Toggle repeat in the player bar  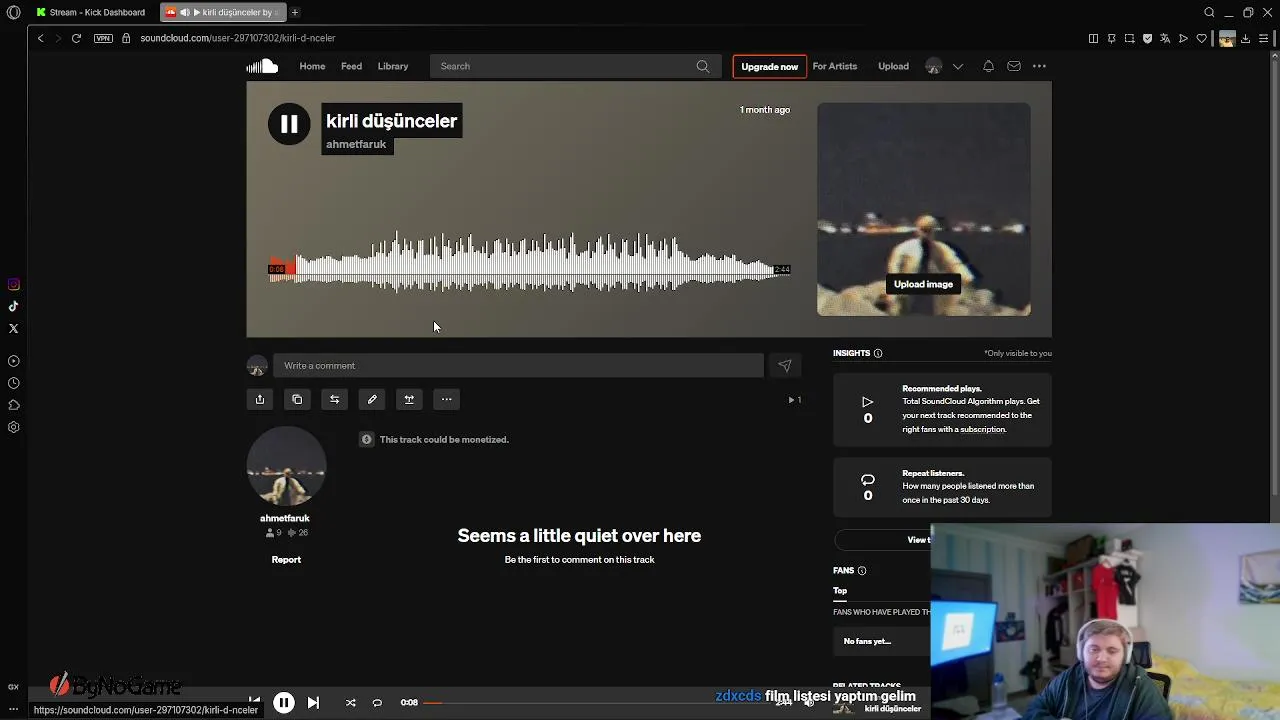coord(377,703)
